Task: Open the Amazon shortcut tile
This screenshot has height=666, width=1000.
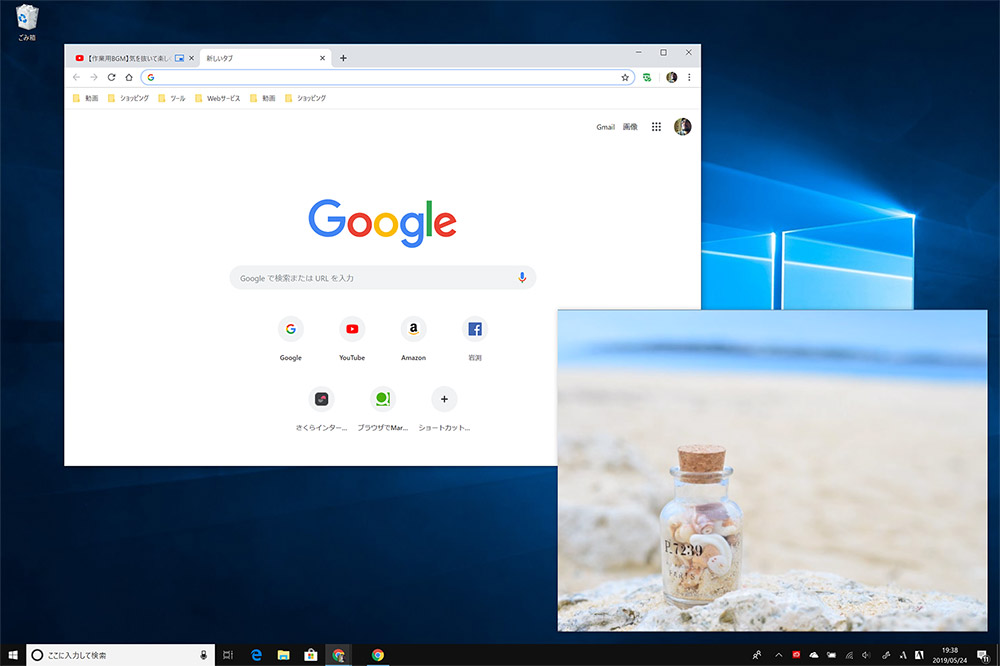Action: 413,338
